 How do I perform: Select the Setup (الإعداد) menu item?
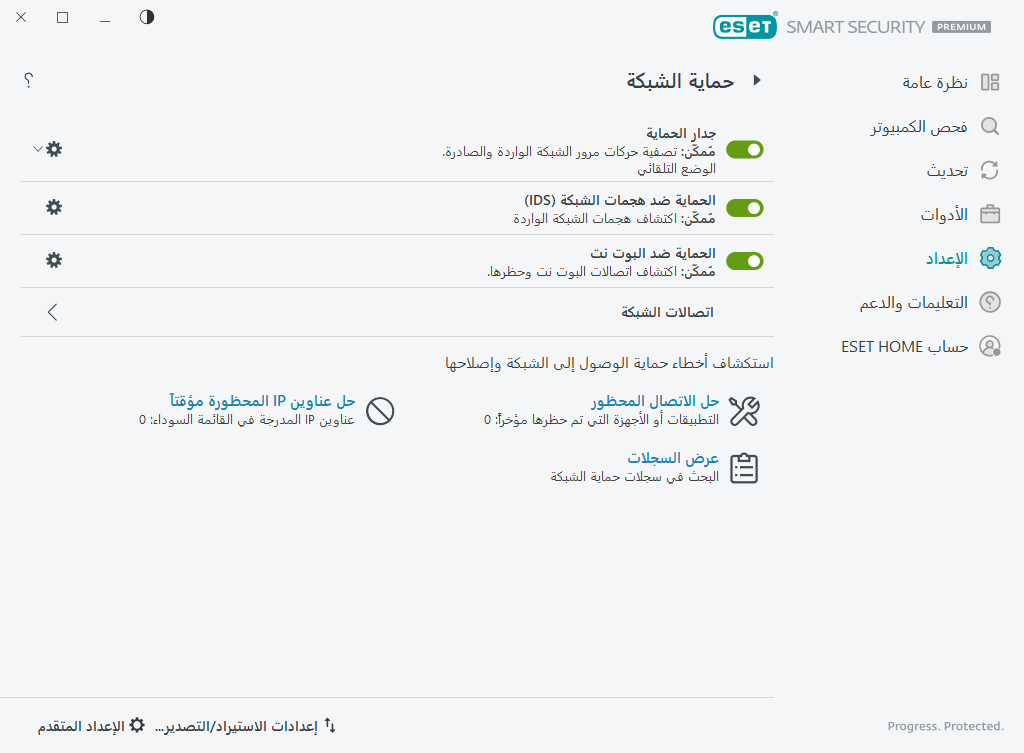(x=990, y=258)
